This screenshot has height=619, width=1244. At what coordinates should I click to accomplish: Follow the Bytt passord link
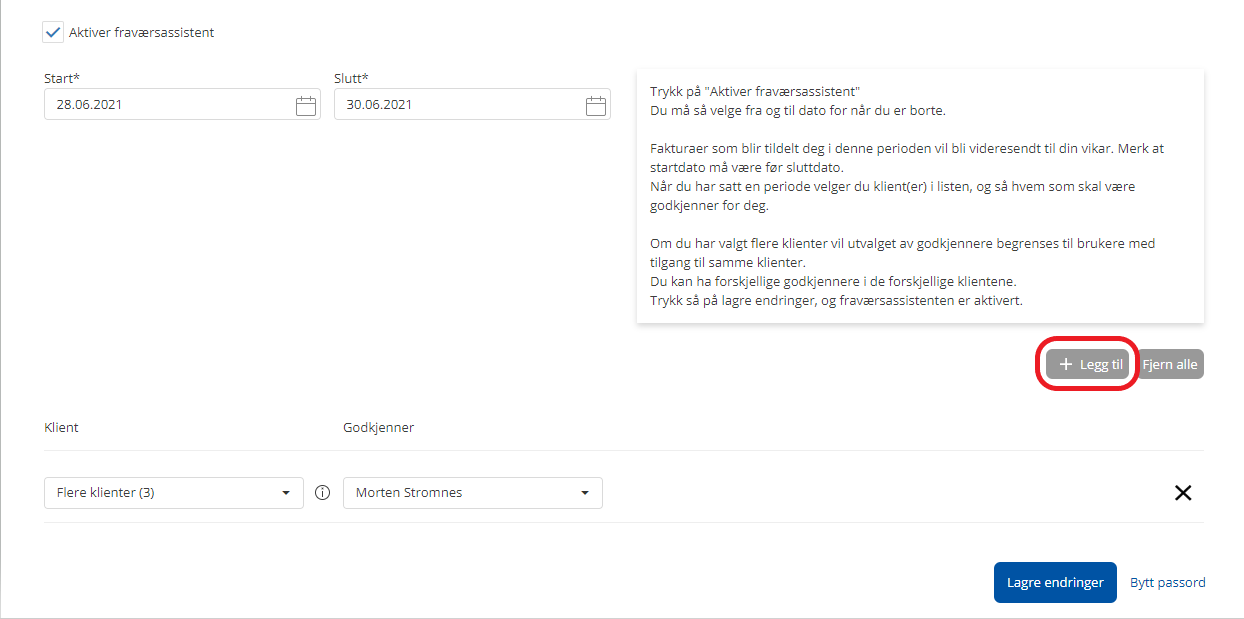[1167, 582]
